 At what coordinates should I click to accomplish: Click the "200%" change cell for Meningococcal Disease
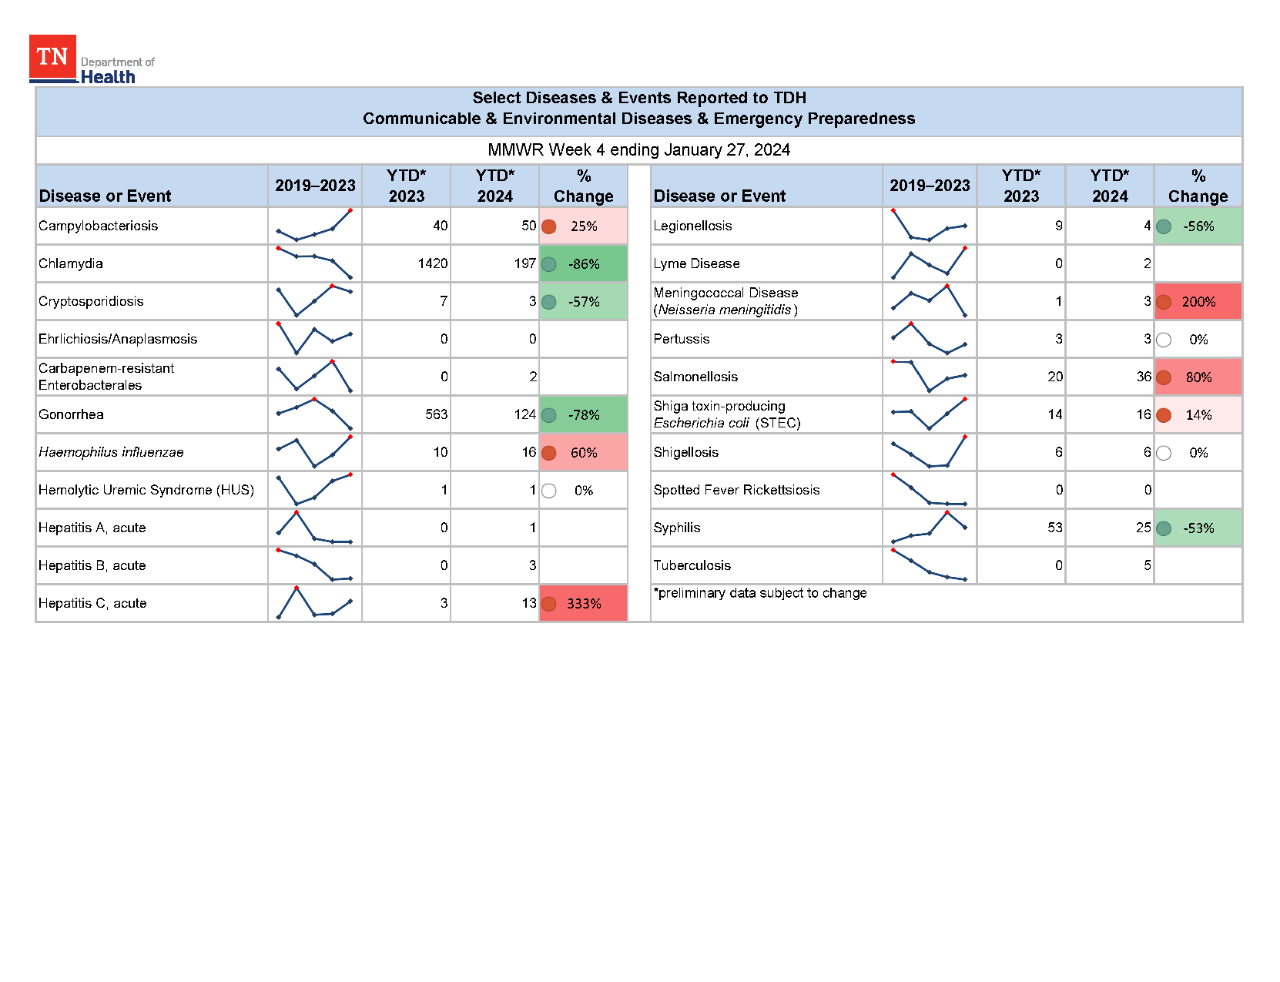(x=1198, y=301)
